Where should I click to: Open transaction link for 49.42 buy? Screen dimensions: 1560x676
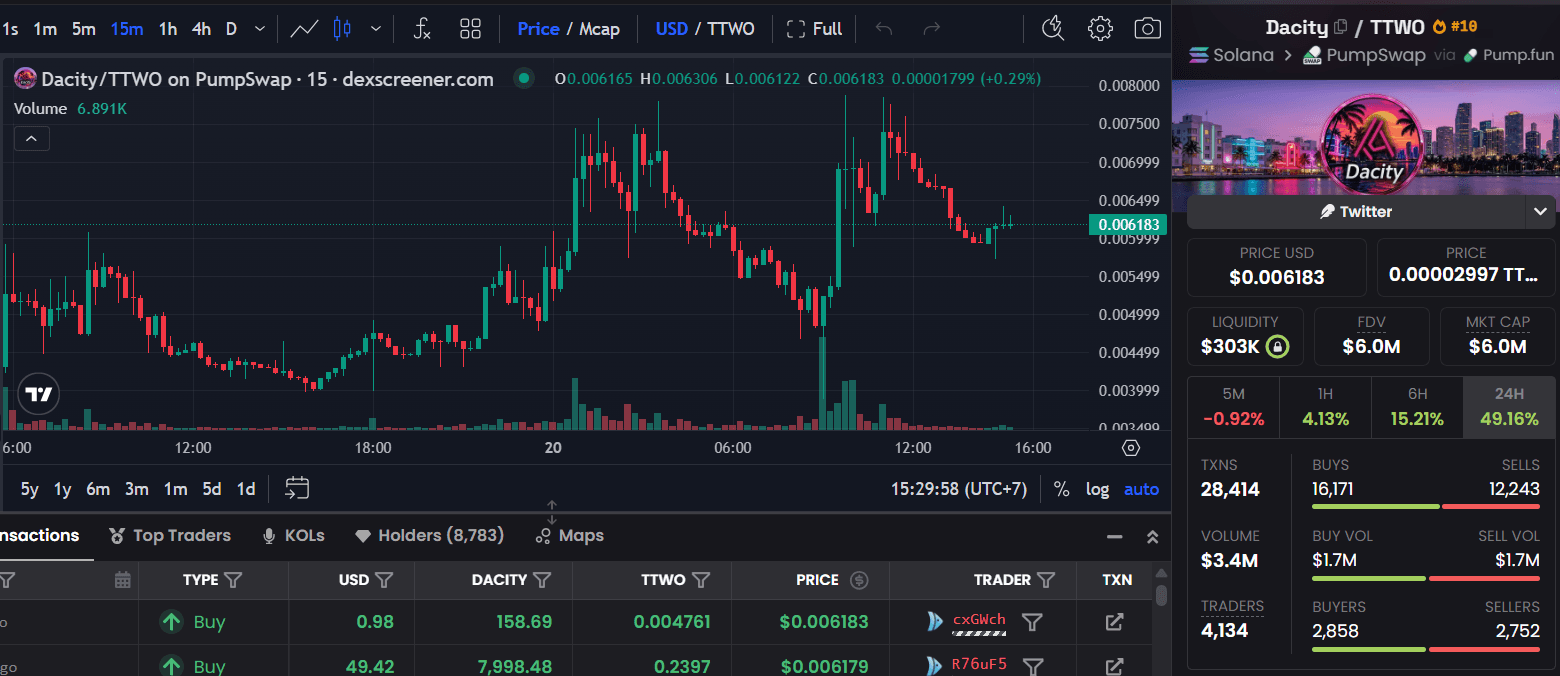pos(1114,666)
